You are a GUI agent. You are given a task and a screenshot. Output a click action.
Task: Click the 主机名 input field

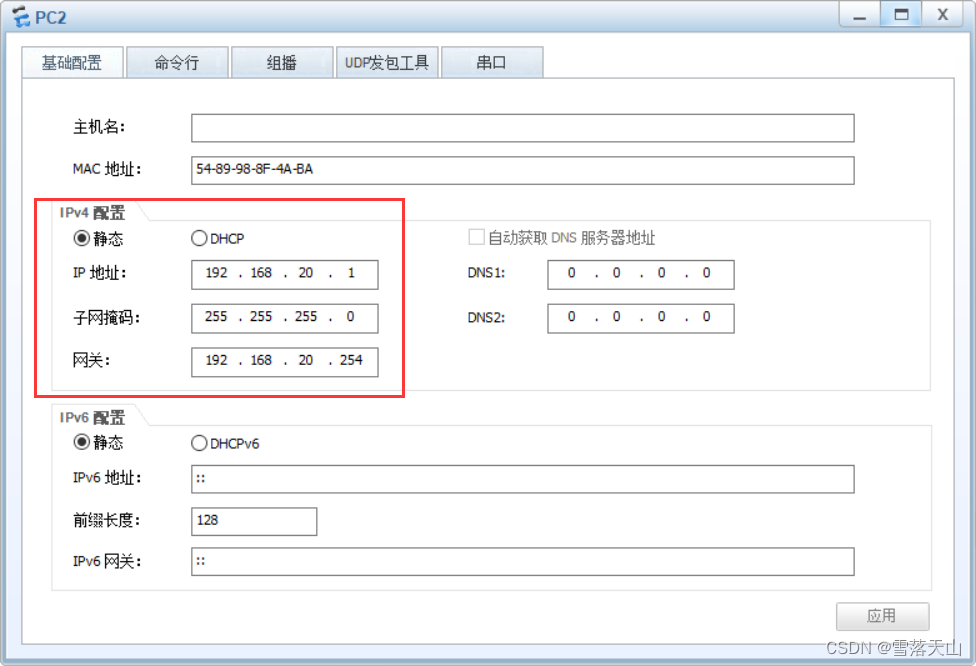pyautogui.click(x=523, y=128)
